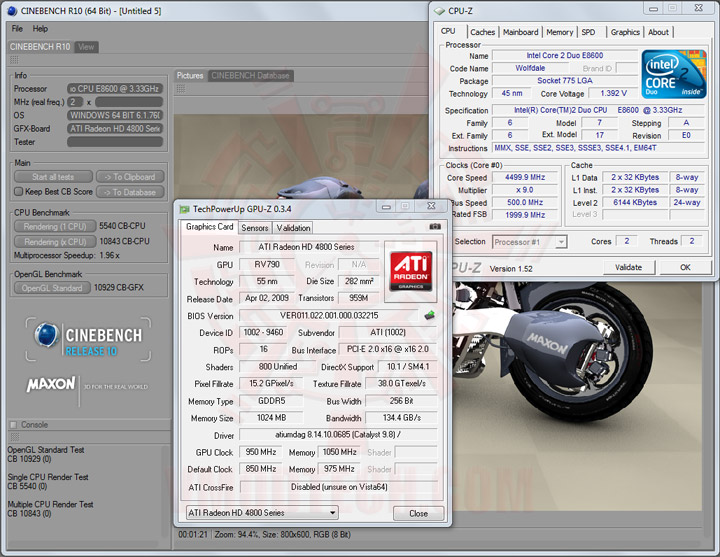Click the Start all tests button
The height and width of the screenshot is (557, 720).
pyautogui.click(x=53, y=177)
